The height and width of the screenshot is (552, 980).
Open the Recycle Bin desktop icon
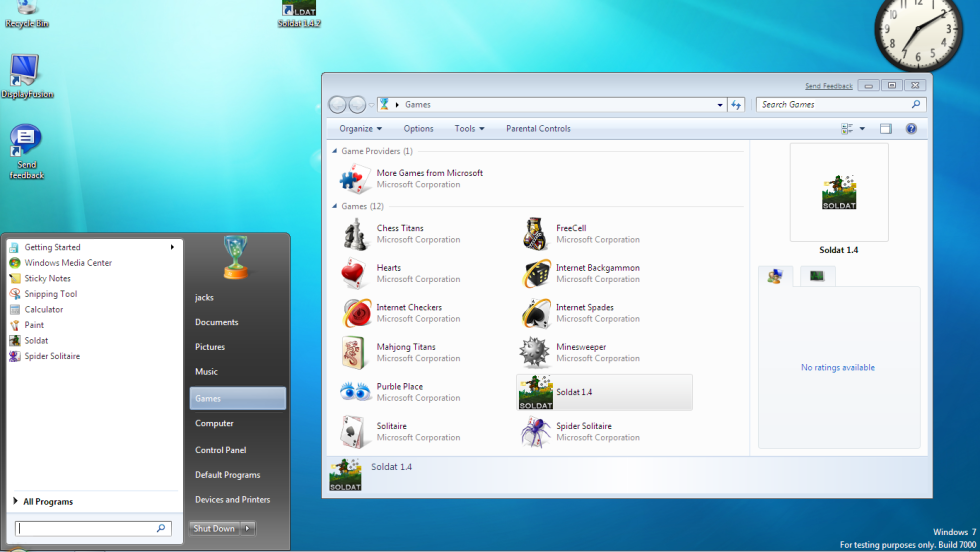[x=26, y=14]
